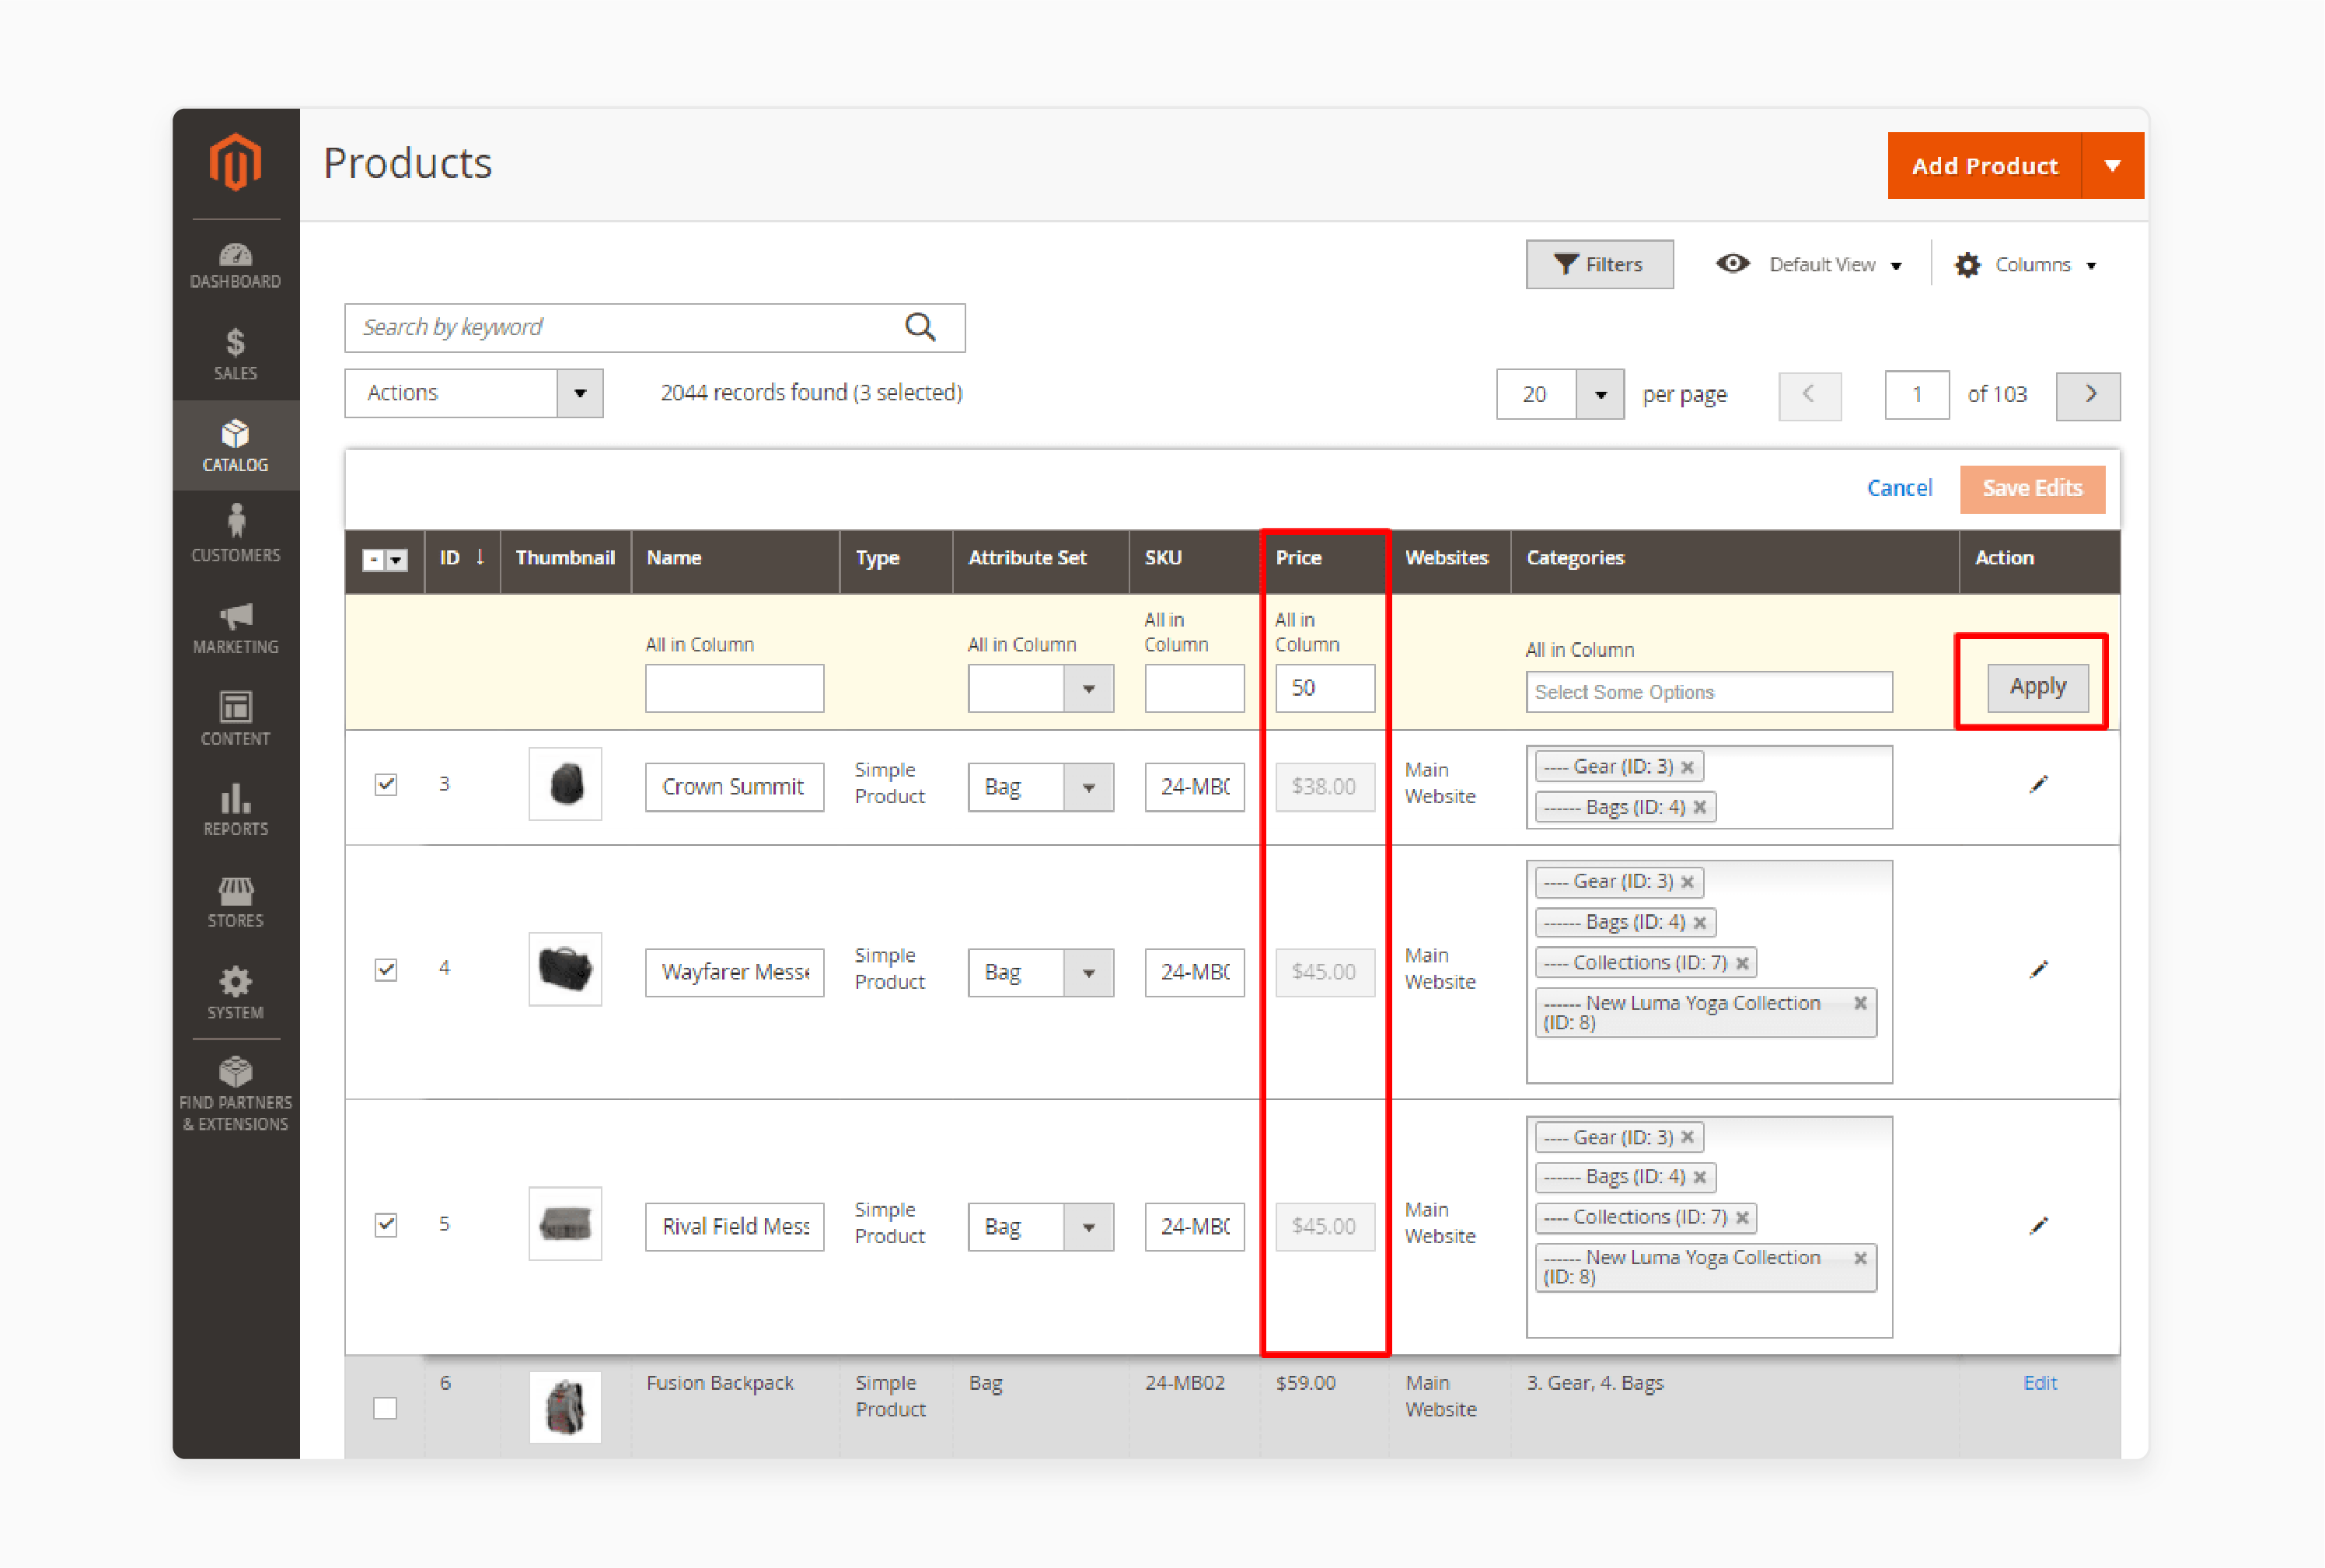Open the Stores sidebar section
This screenshot has width=2325, height=1568.
point(235,902)
